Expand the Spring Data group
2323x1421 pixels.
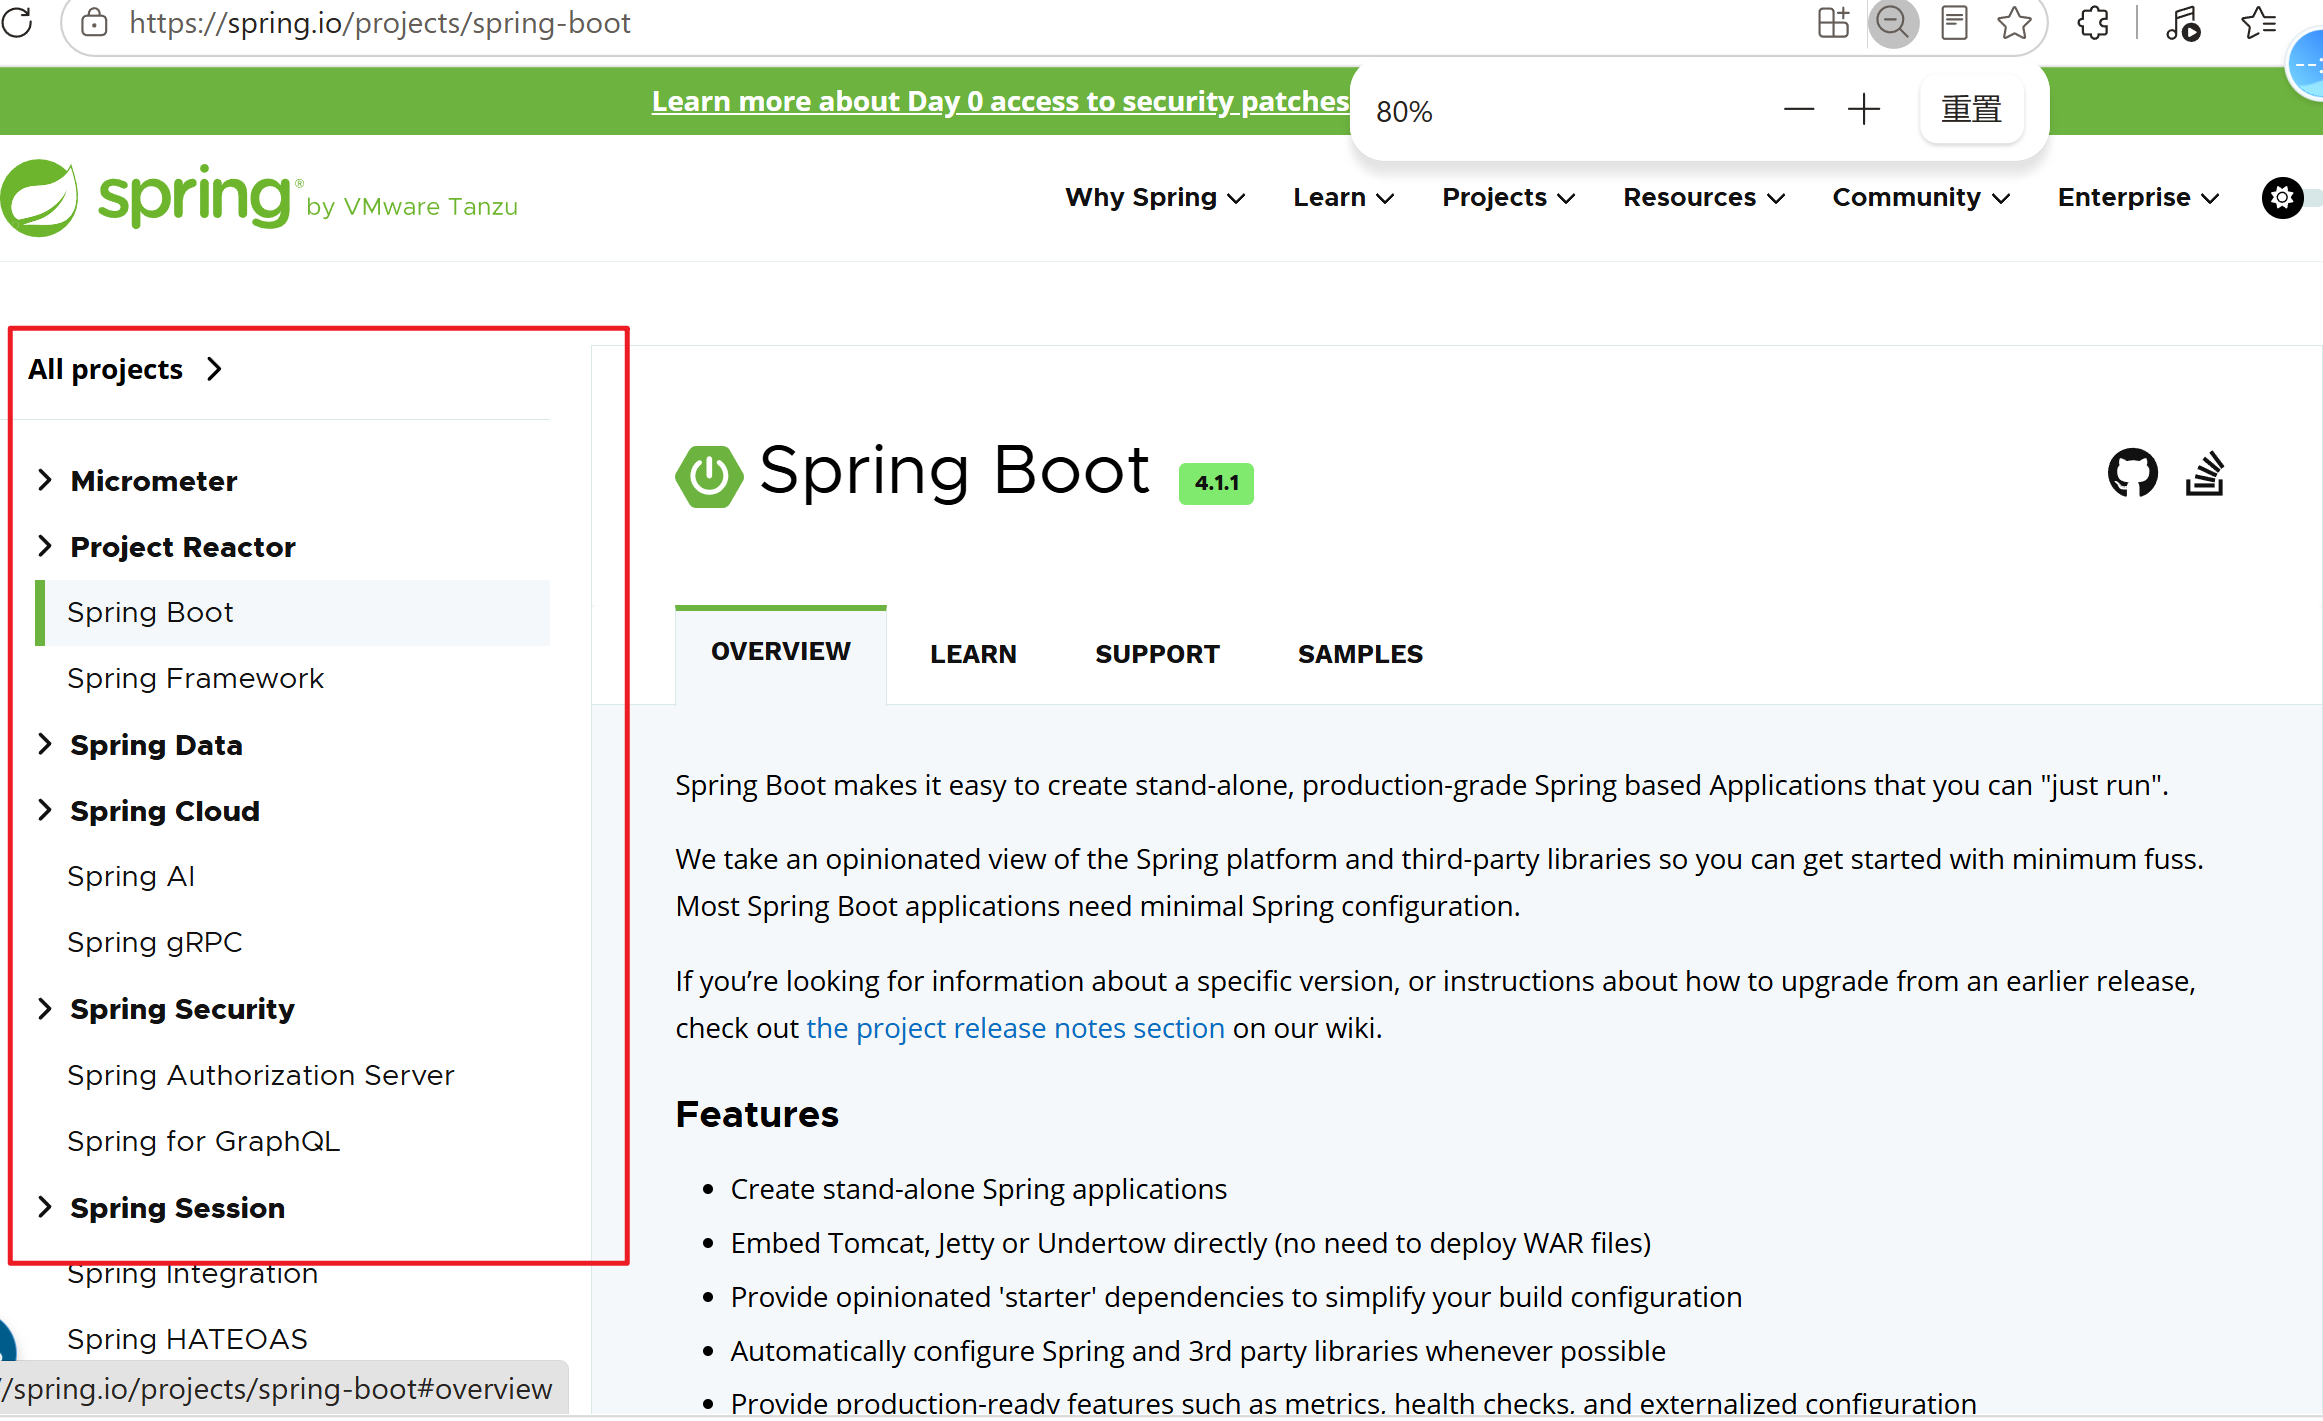(x=44, y=744)
